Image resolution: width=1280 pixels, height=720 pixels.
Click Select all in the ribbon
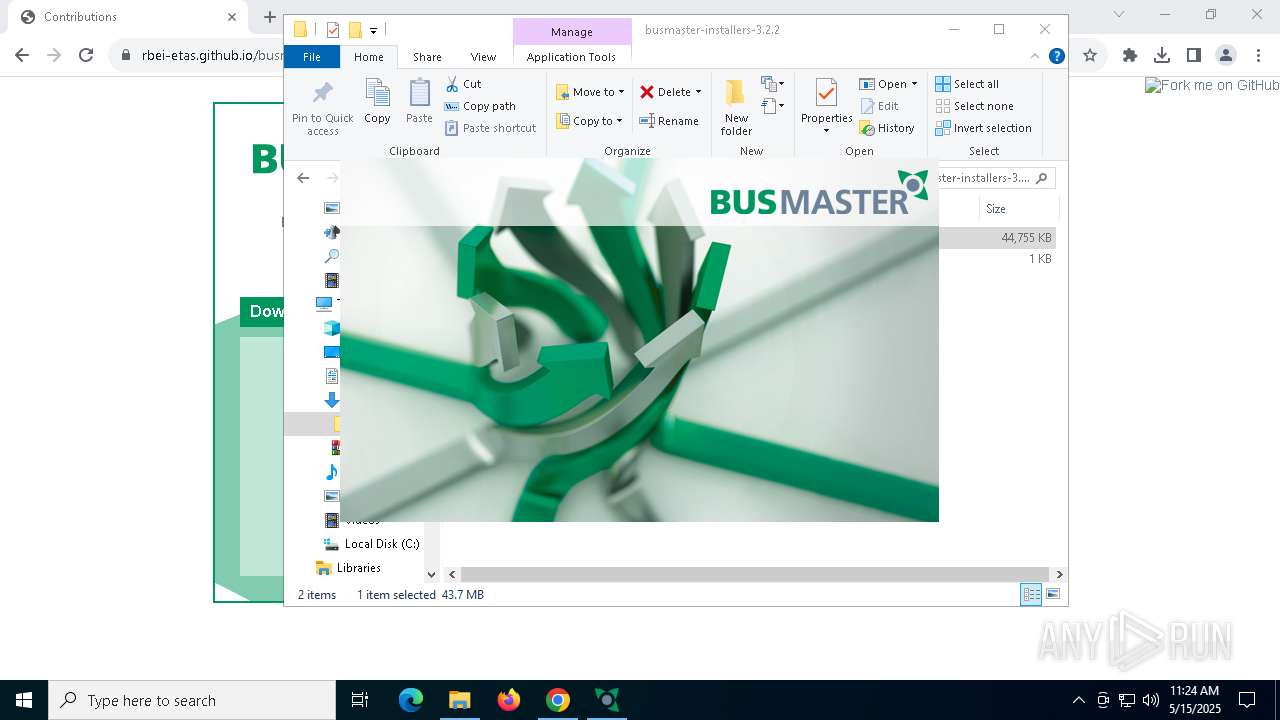[x=967, y=84]
